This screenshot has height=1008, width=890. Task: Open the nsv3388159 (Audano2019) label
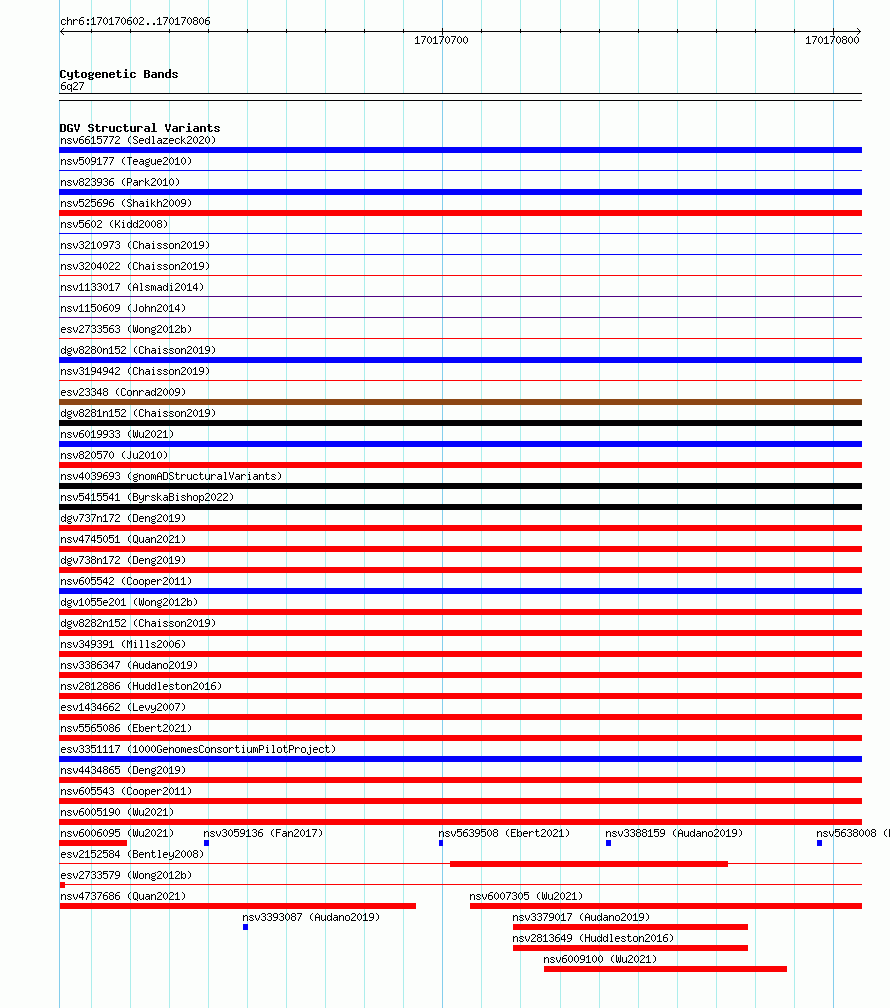click(x=674, y=833)
